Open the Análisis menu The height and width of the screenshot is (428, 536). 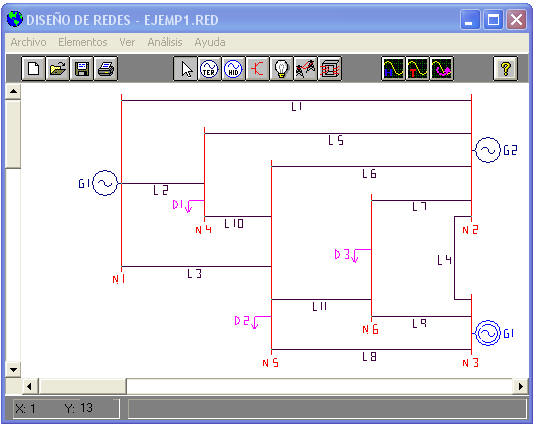pyautogui.click(x=165, y=42)
